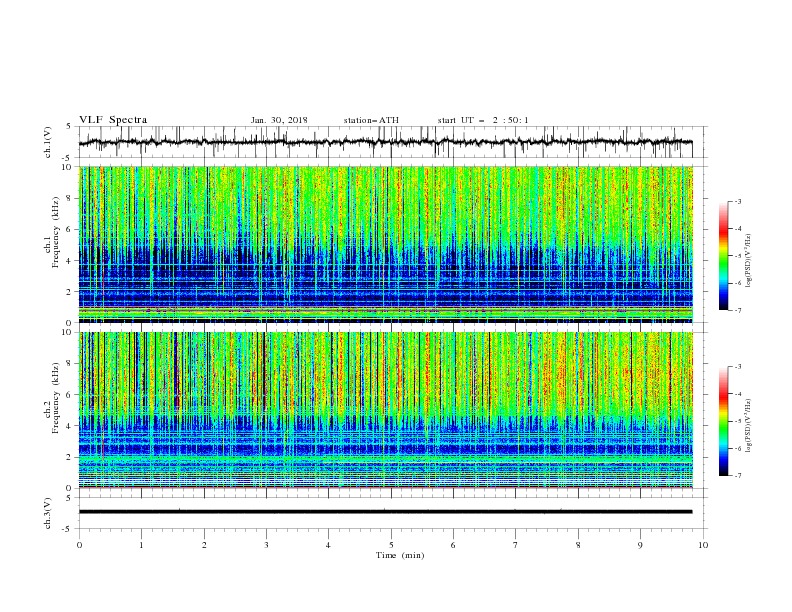This screenshot has height=612, width=792.
Task: Click the "-7" label on ch.2 colorbar
Action: click(737, 476)
